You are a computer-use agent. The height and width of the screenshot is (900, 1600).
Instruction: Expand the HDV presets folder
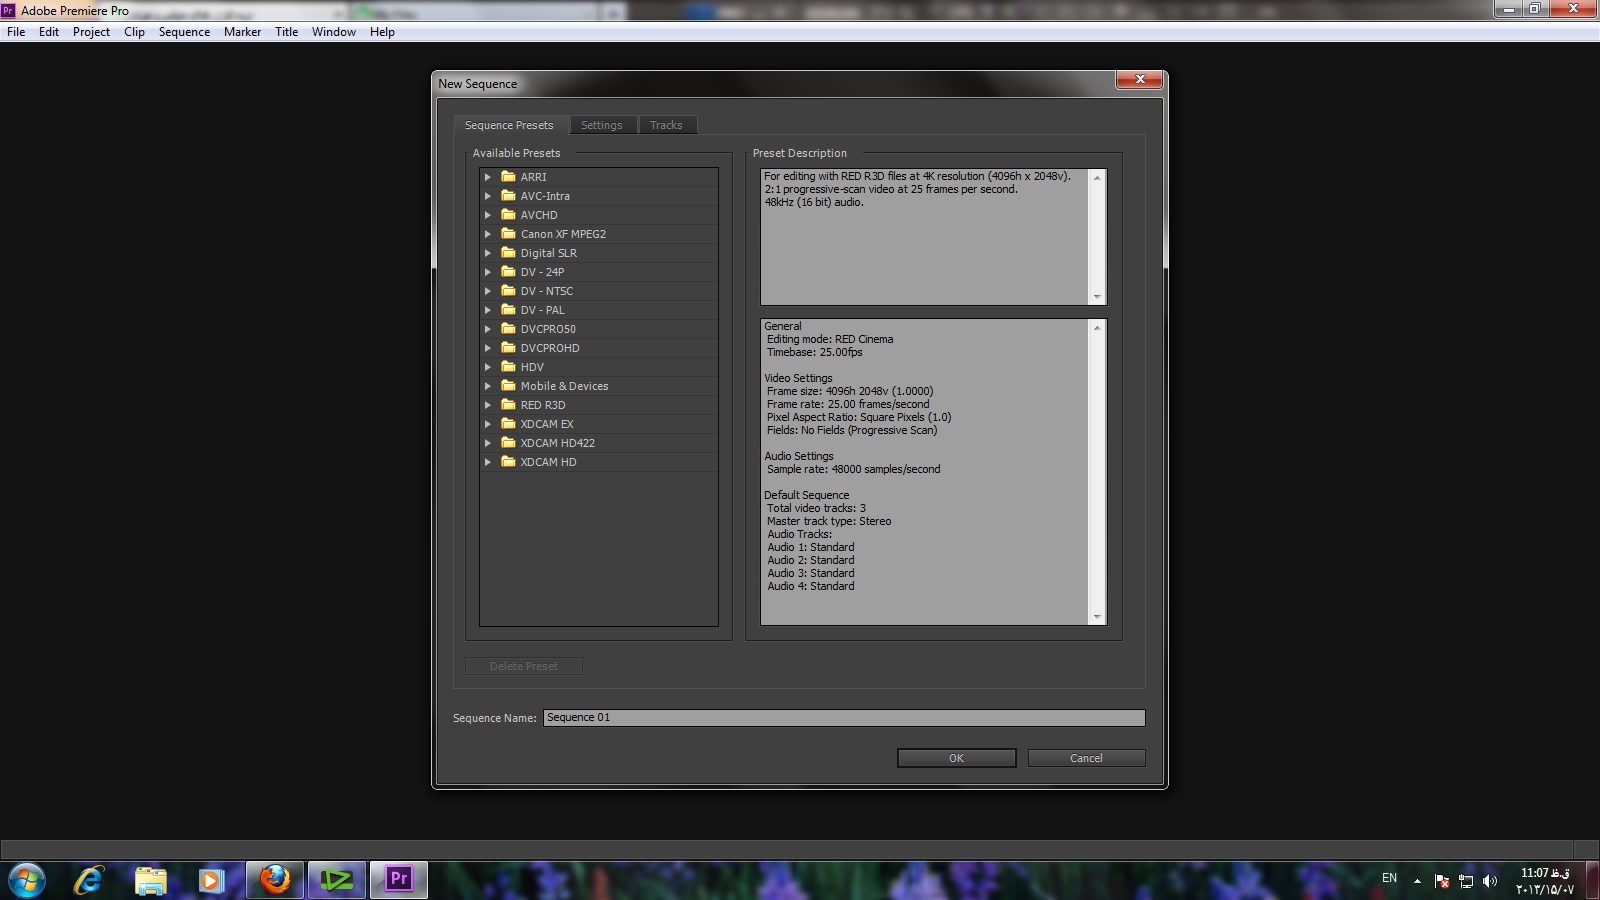click(x=488, y=367)
